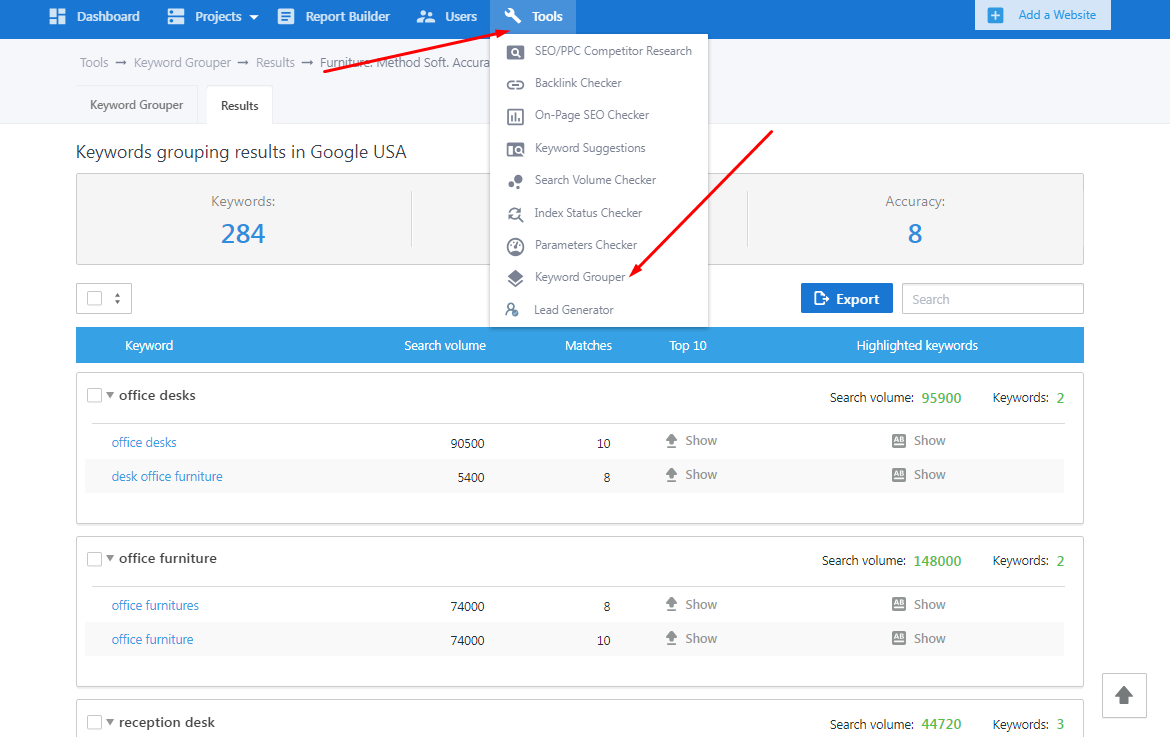Image resolution: width=1170 pixels, height=737 pixels.
Task: Switch to the Results tab
Action: click(240, 106)
